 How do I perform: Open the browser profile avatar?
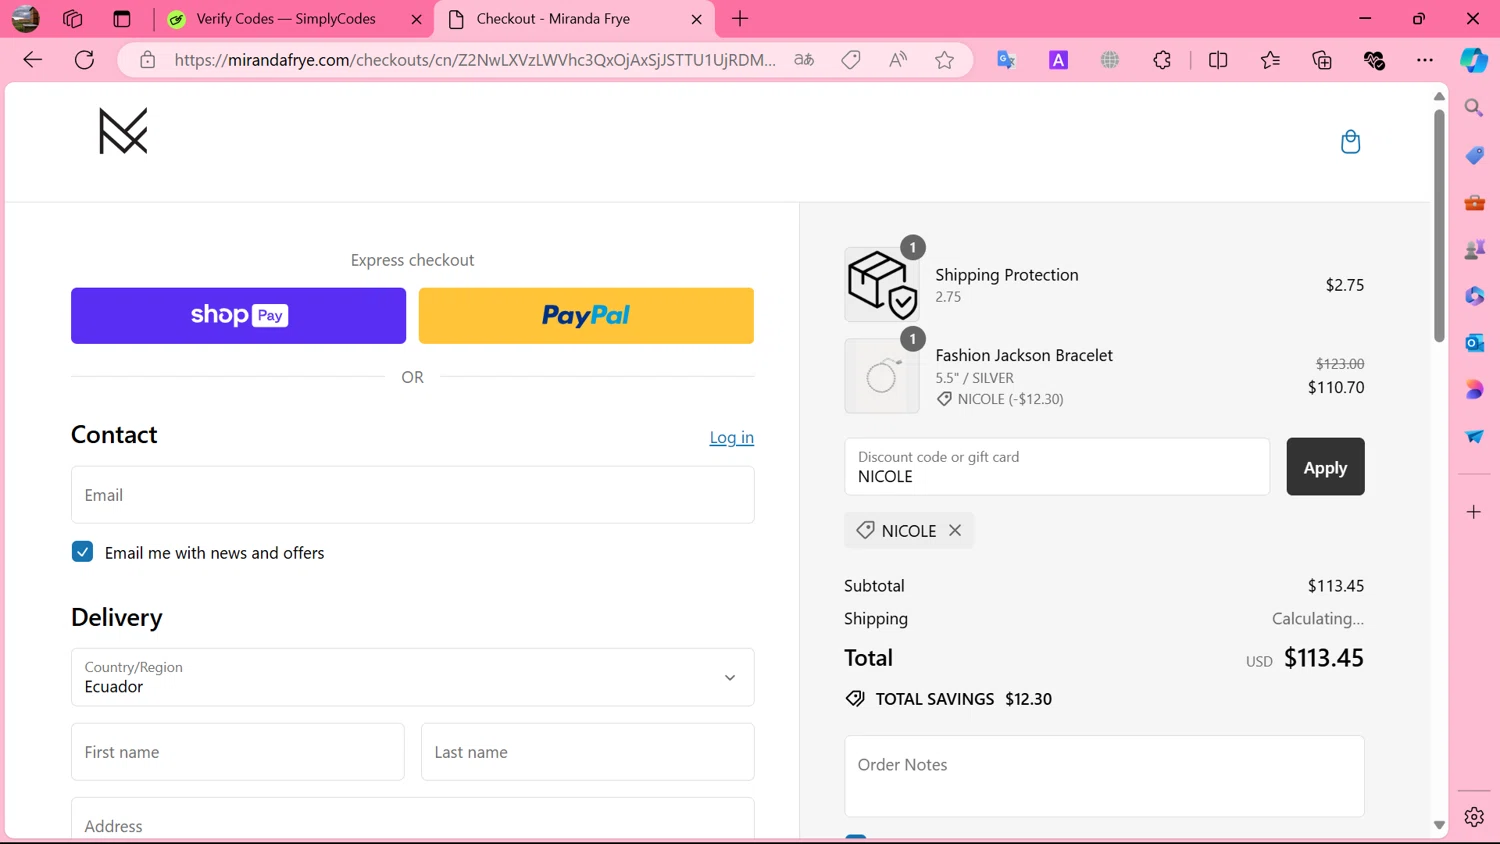(x=26, y=19)
